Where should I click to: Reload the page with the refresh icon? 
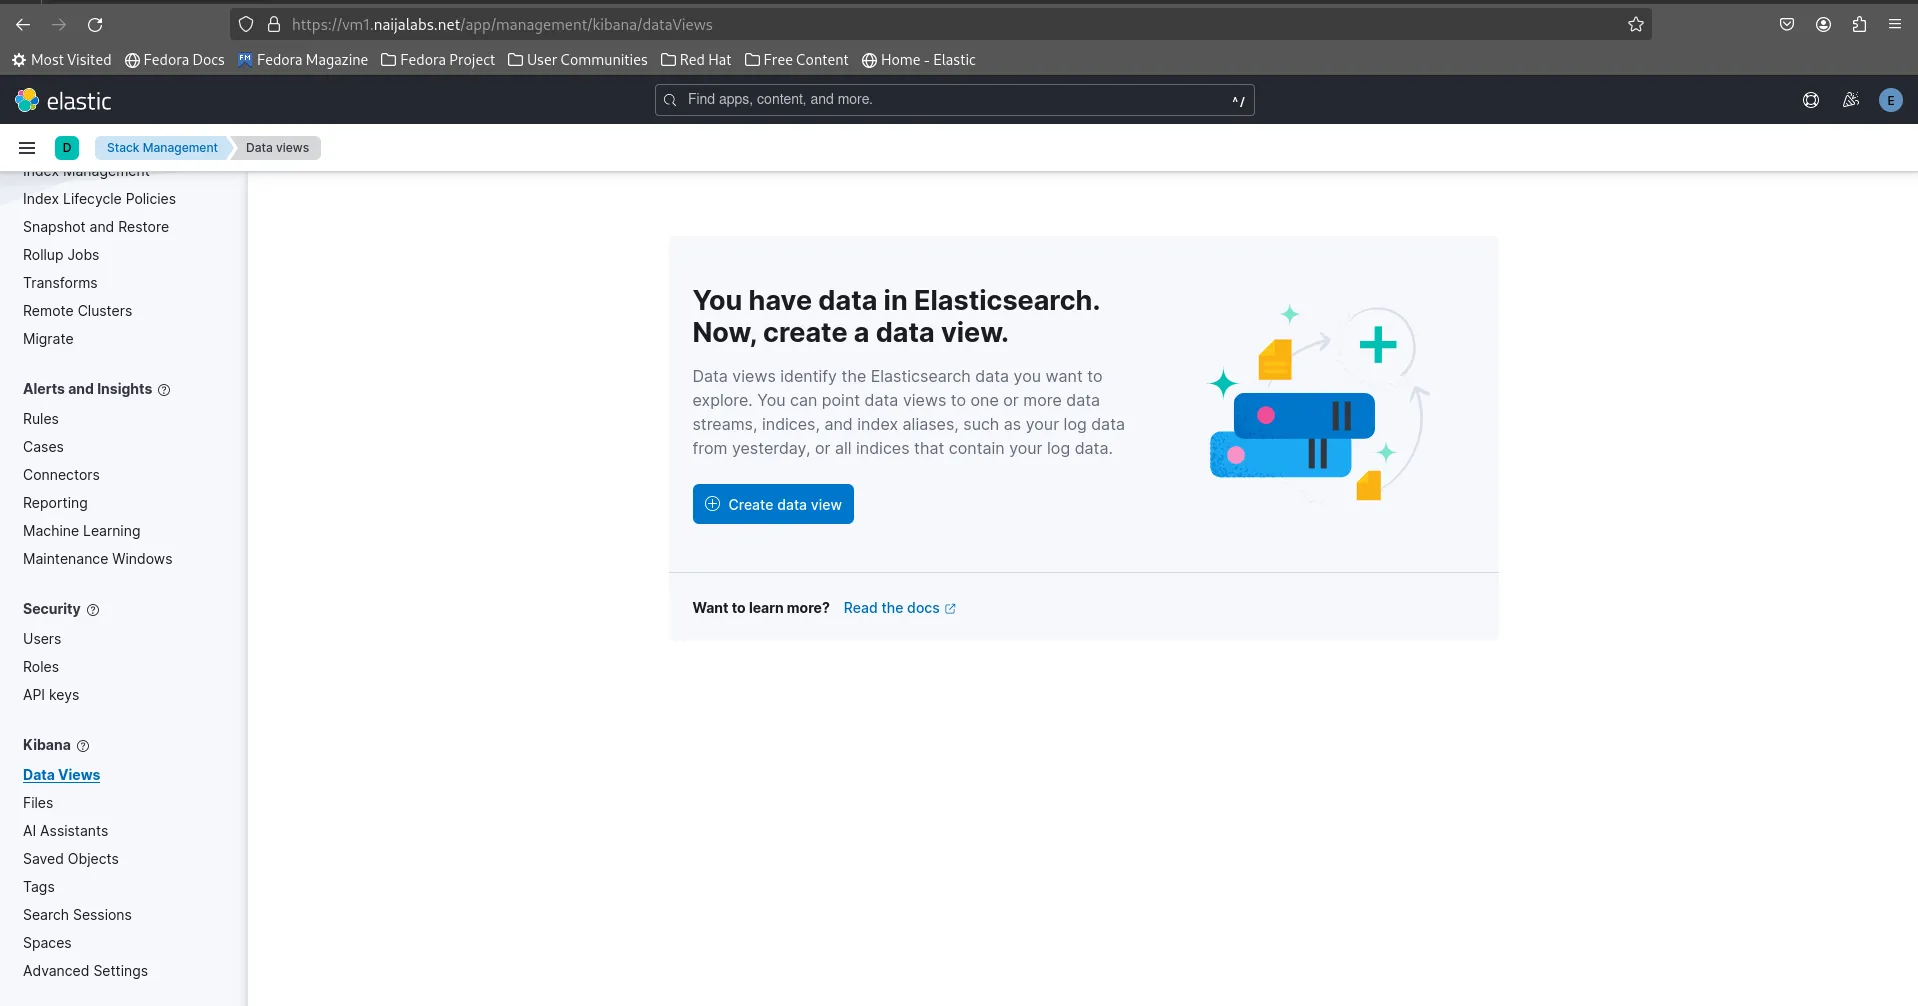pos(95,24)
